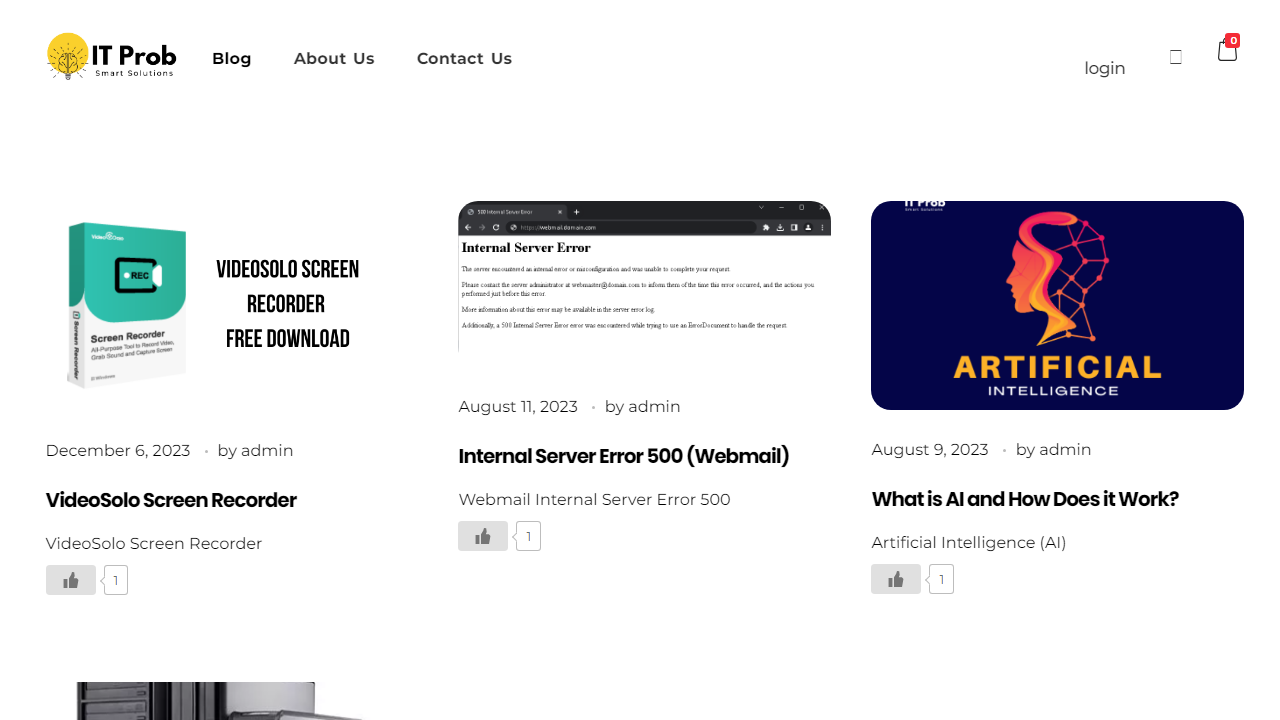Image resolution: width=1280 pixels, height=720 pixels.
Task: Click the IT Prob logo
Action: pos(112,57)
